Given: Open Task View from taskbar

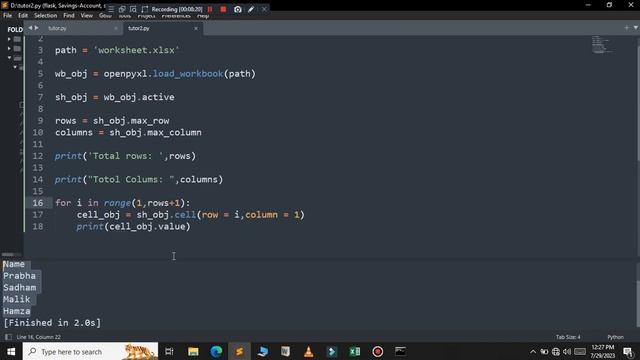Looking at the screenshot, I should tap(169, 351).
